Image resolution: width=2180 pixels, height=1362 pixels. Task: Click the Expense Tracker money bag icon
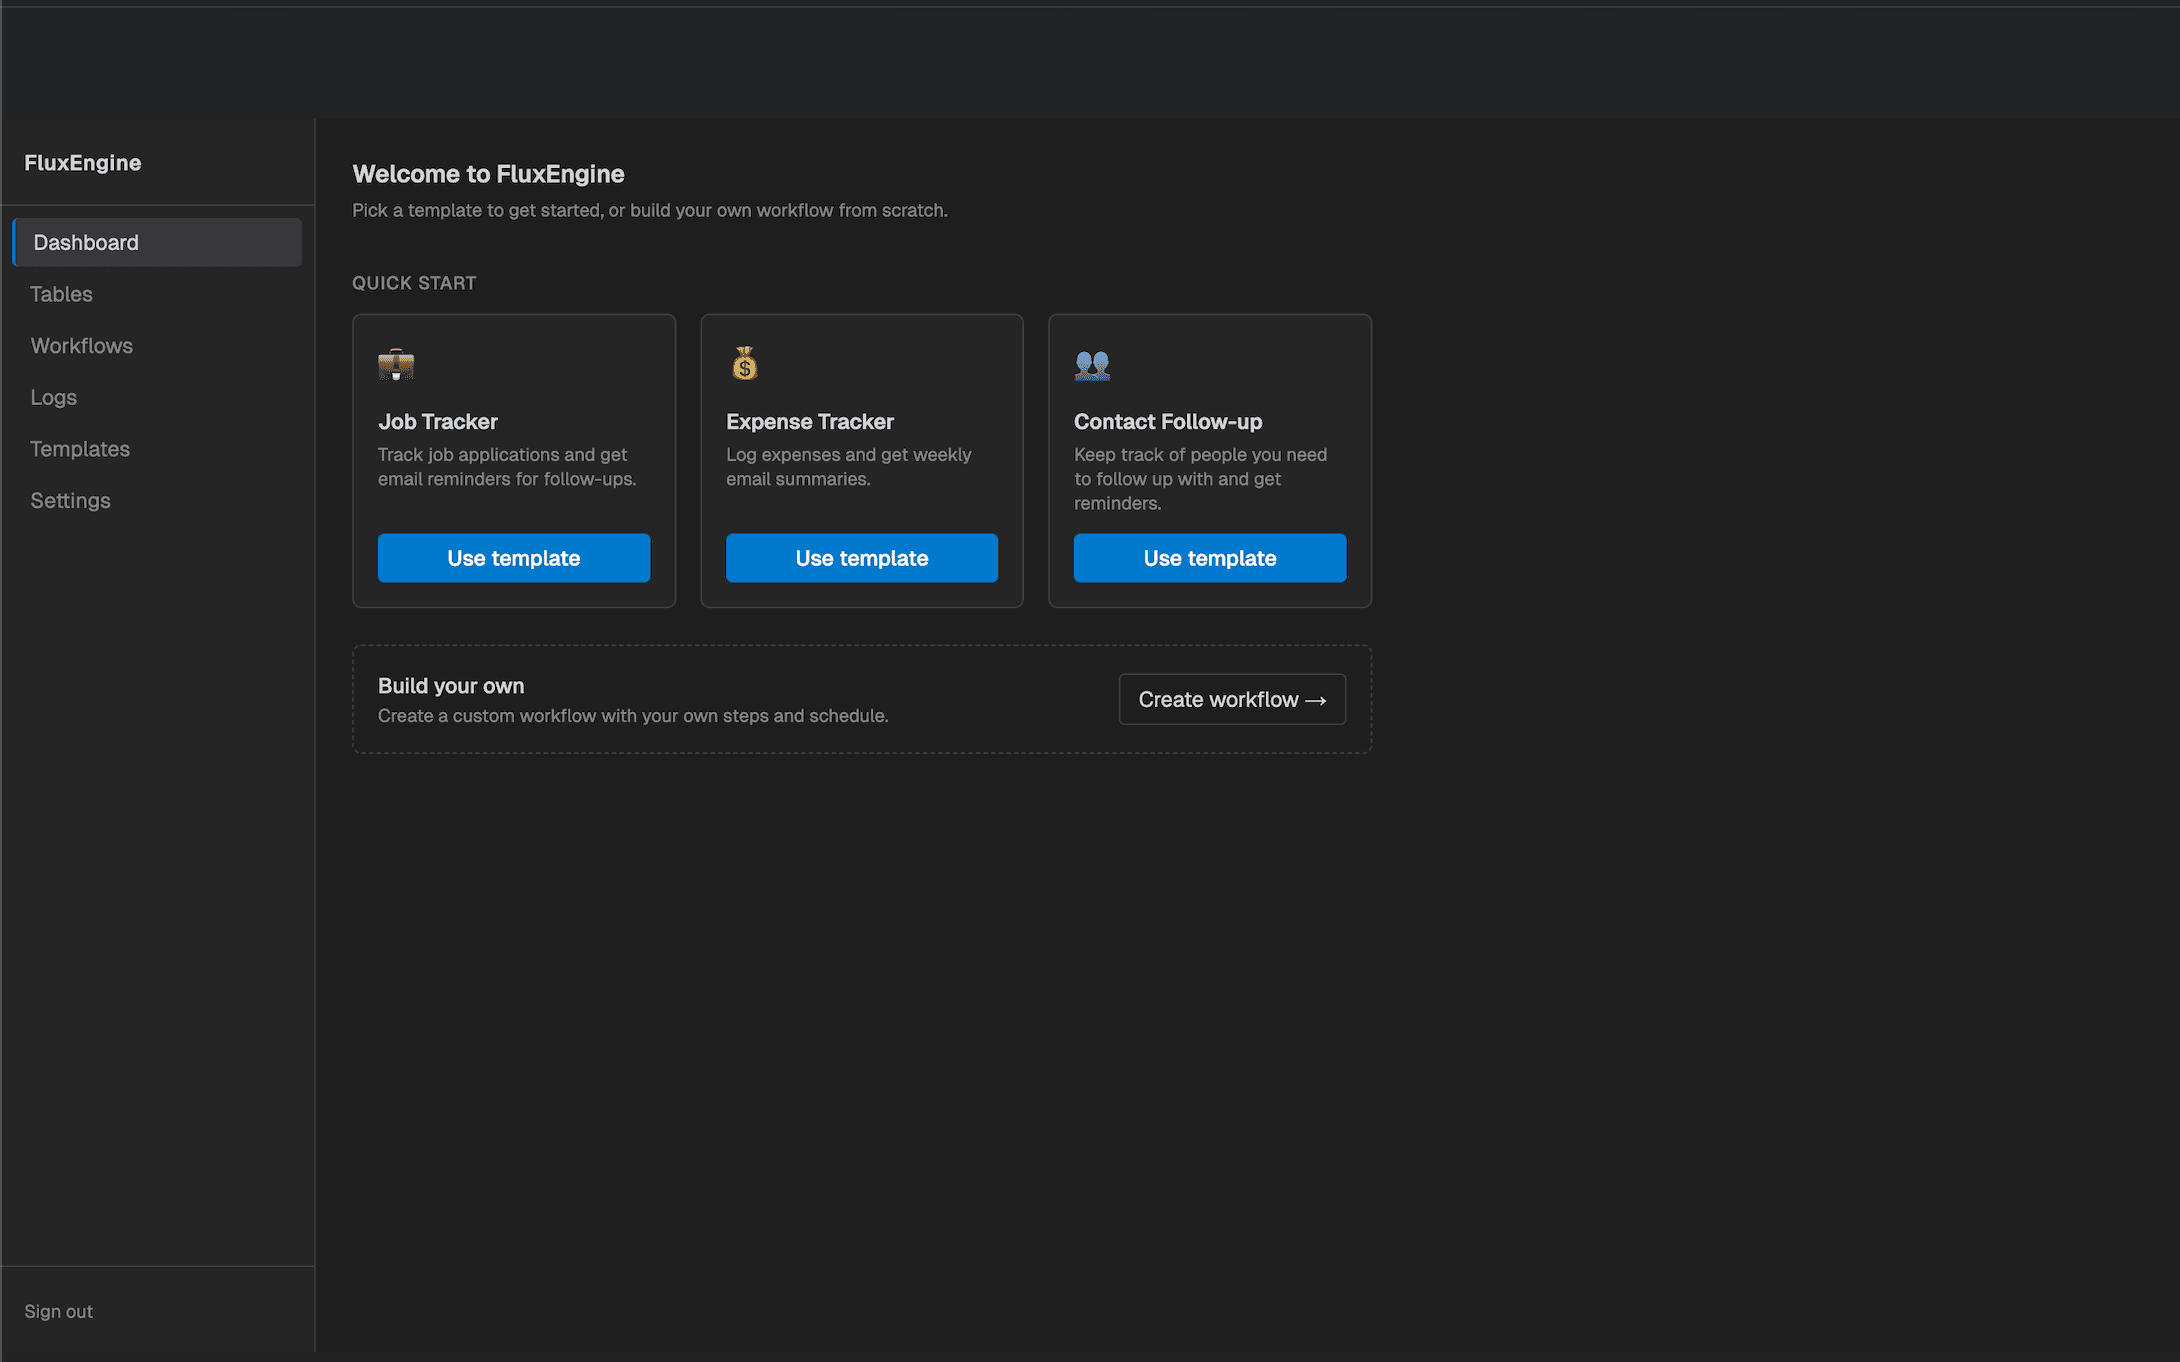(x=745, y=364)
